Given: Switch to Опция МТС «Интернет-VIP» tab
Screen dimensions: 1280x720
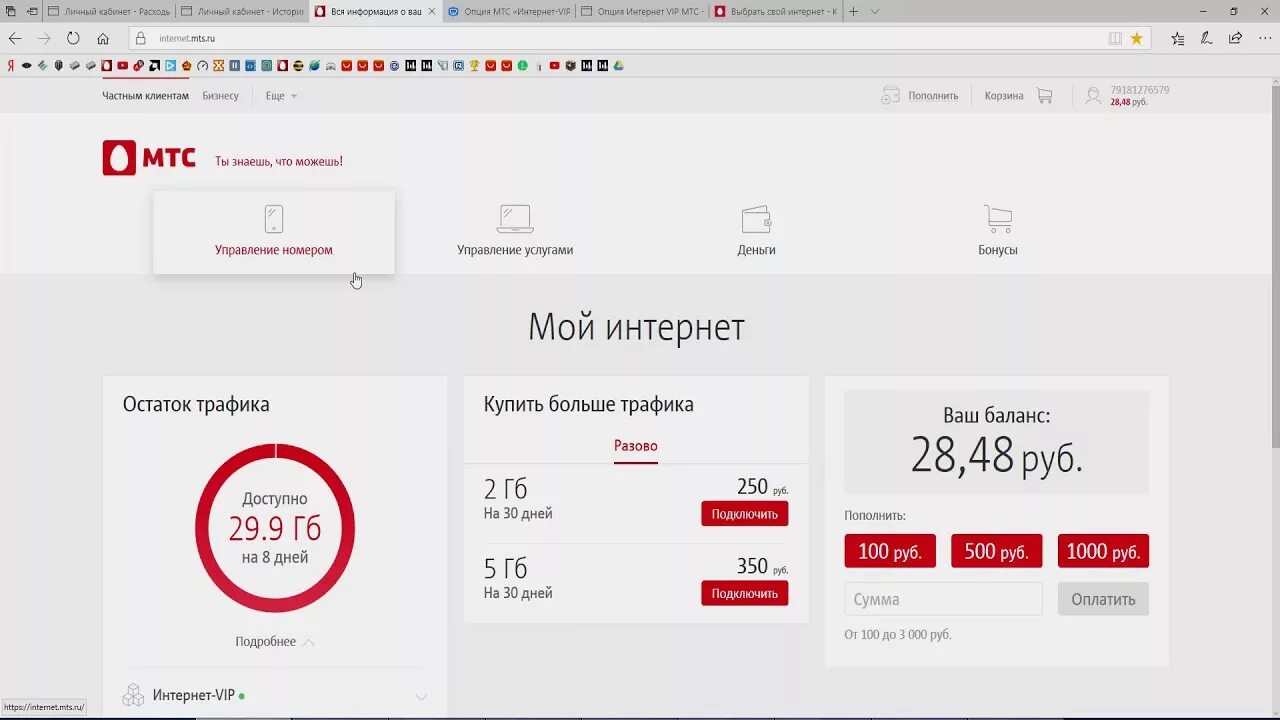Looking at the screenshot, I should point(507,12).
